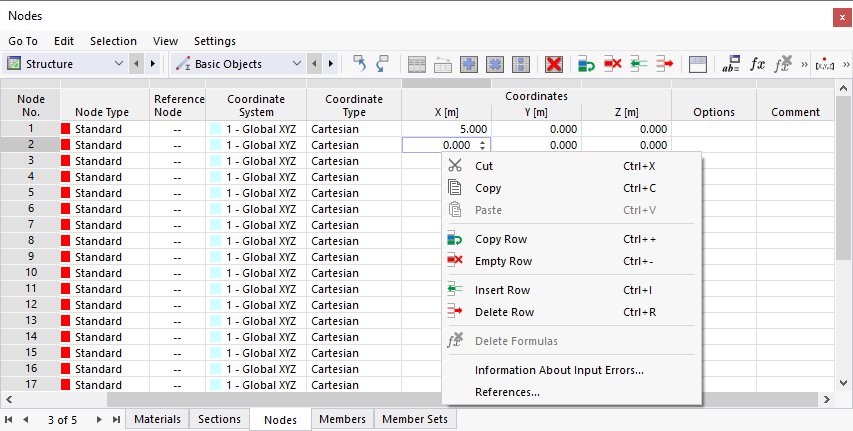Click the X coordinate field of node 2

coord(446,145)
